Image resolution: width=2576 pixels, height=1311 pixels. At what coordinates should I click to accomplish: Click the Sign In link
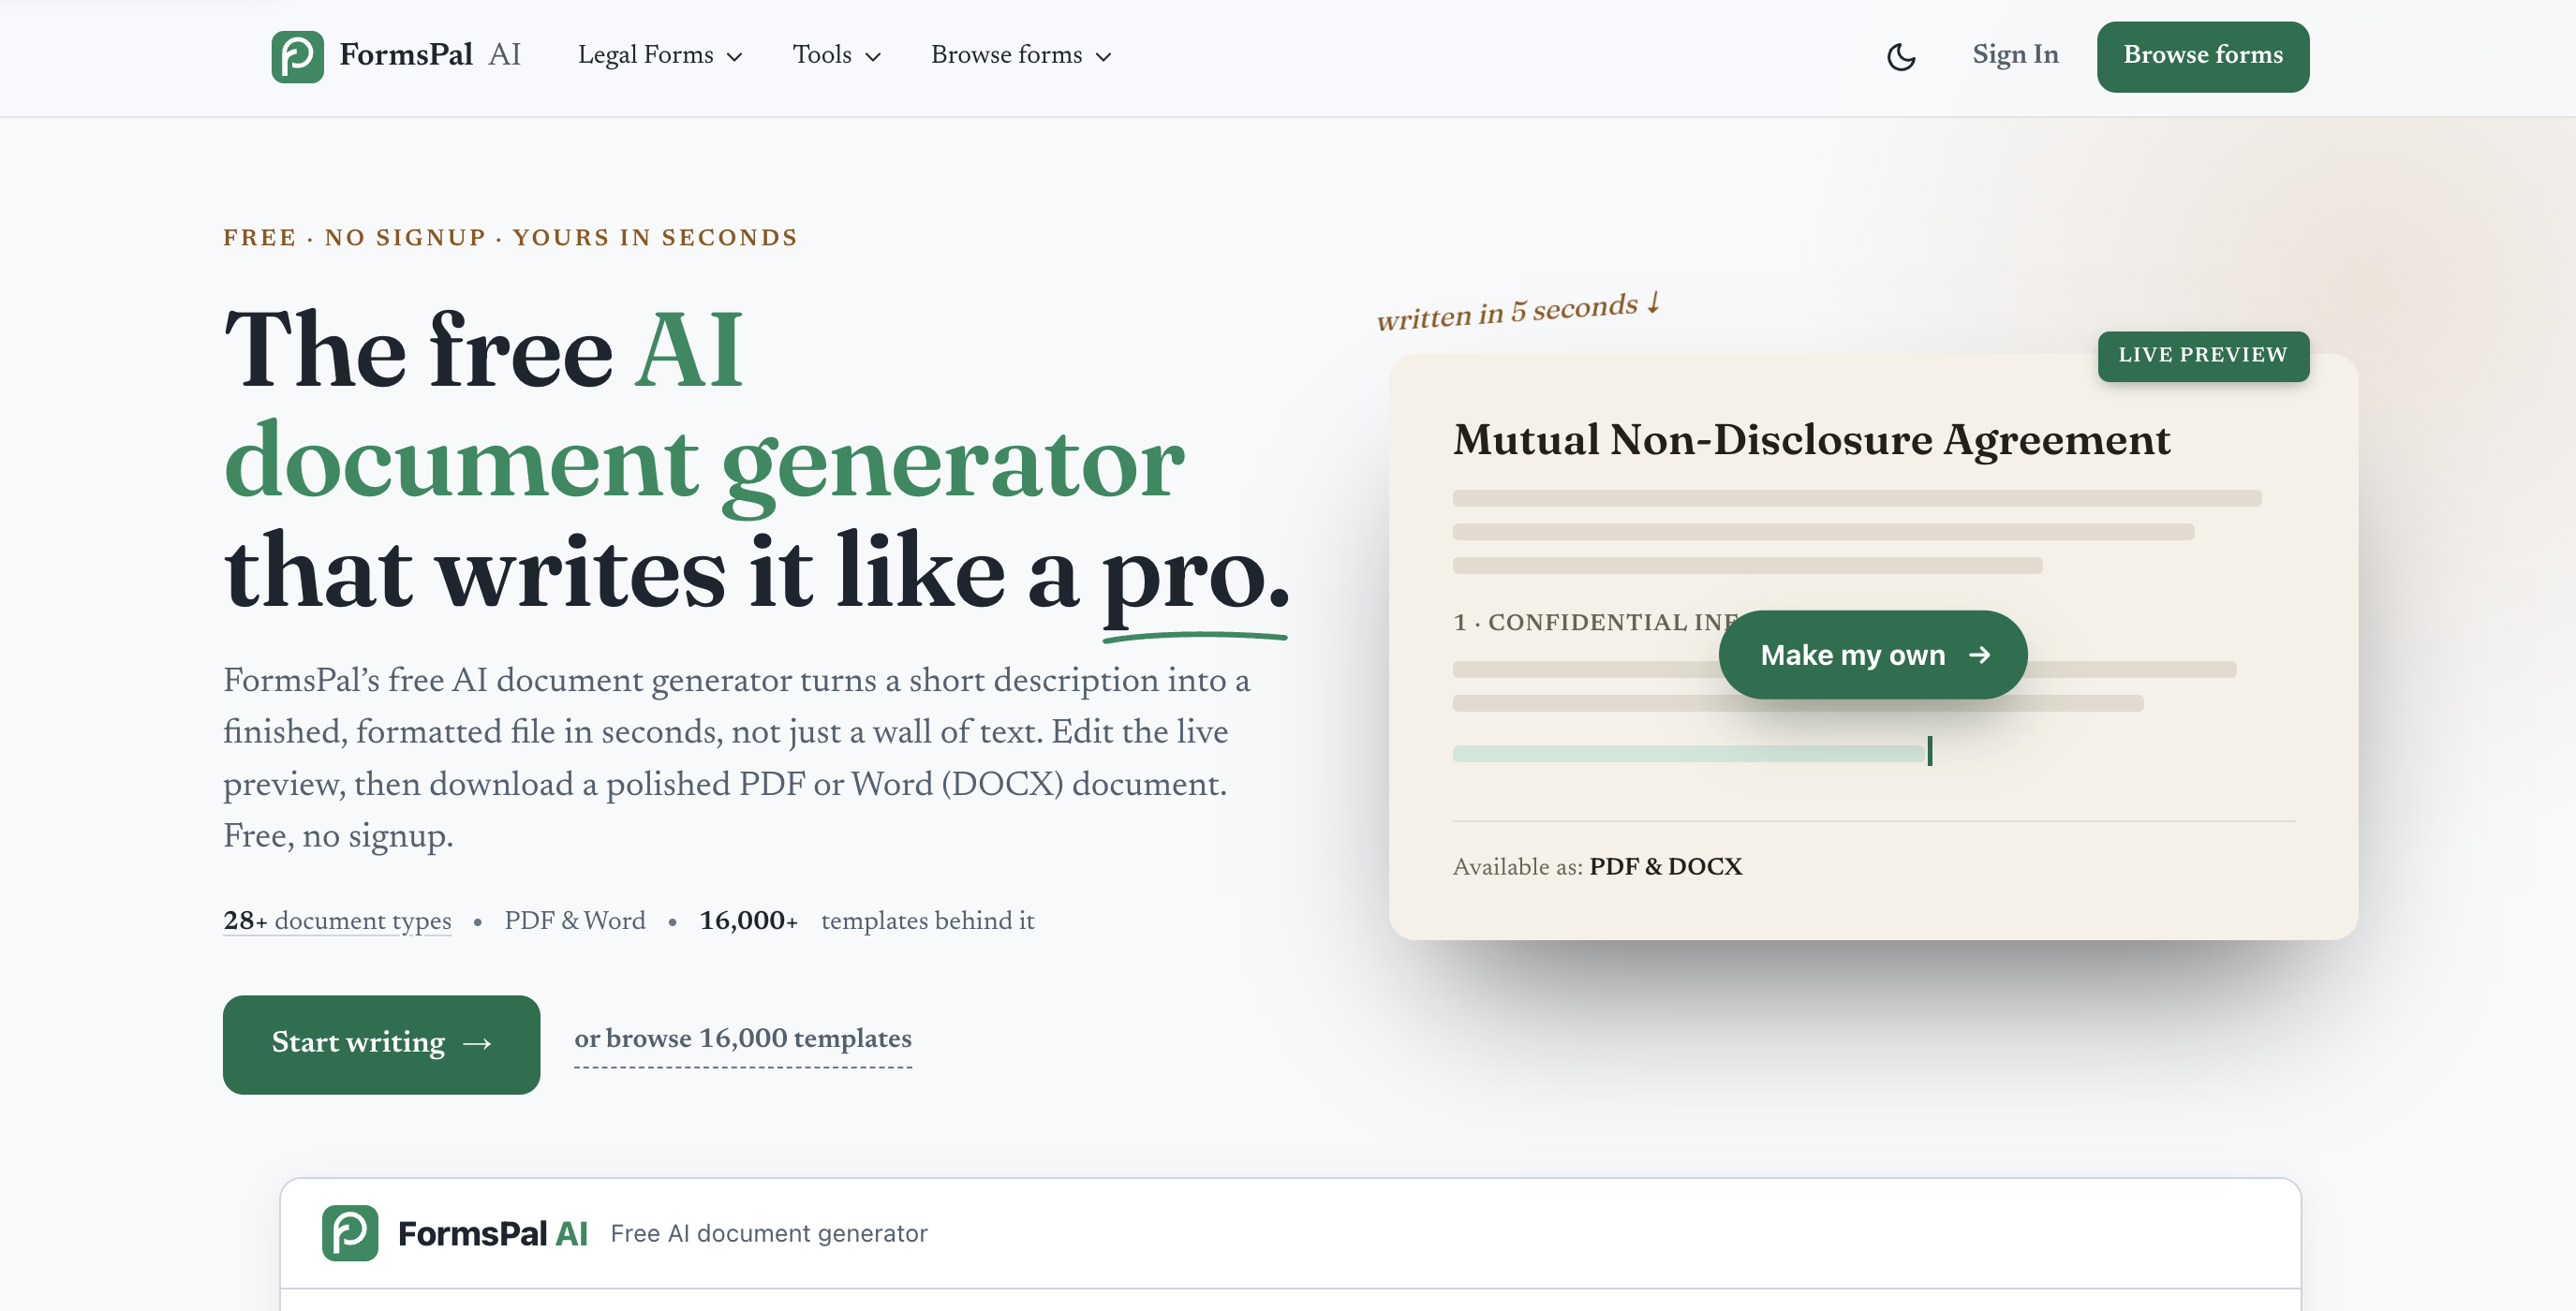point(2015,55)
